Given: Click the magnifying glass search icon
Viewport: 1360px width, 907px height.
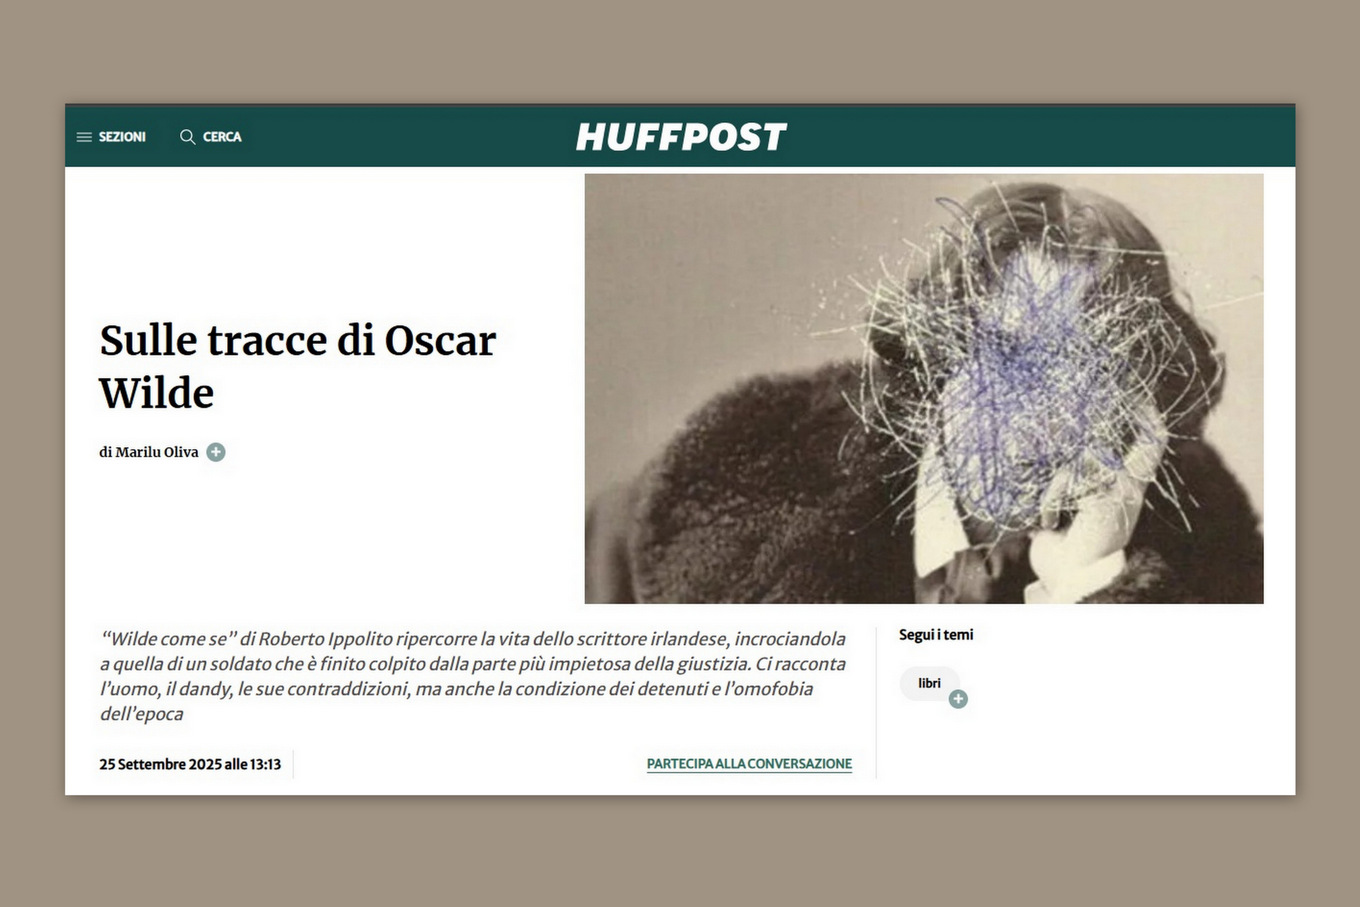Looking at the screenshot, I should point(187,137).
